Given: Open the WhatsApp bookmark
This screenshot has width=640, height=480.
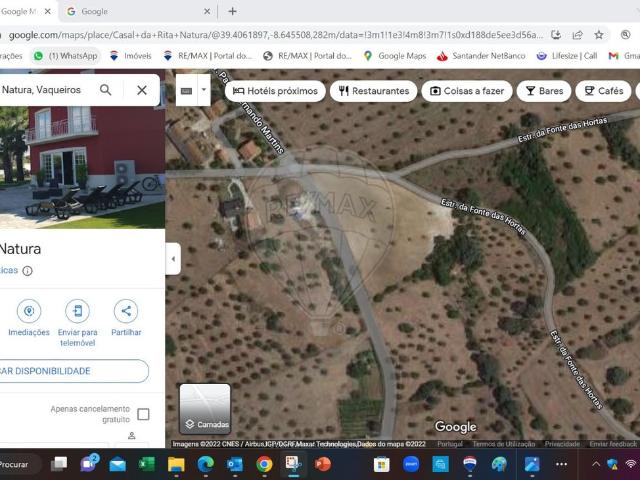Looking at the screenshot, I should 66,56.
